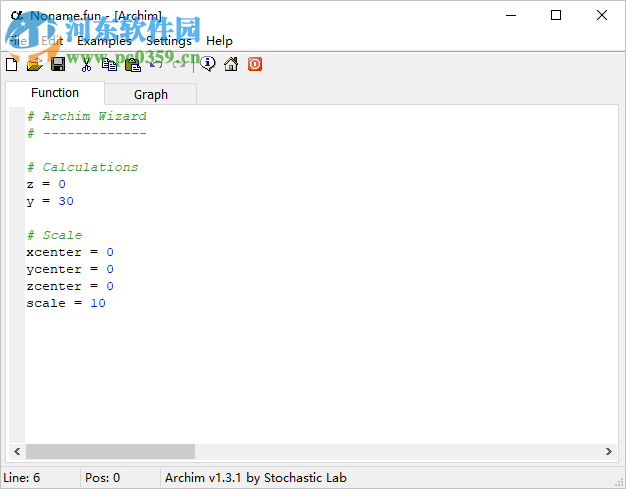Switch to the Graph tab
Screen dimensions: 626x489
[151, 95]
